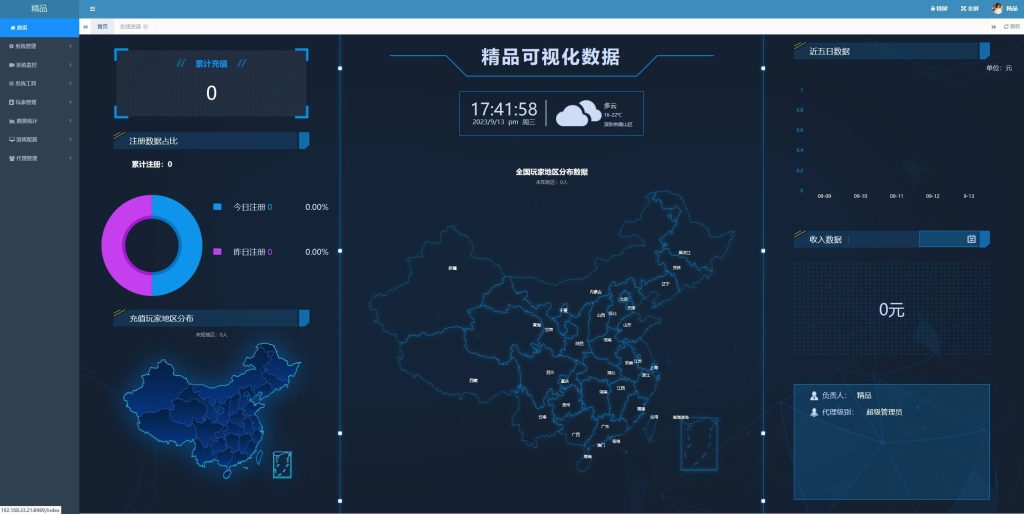Click the refresh (刷新) icon in tab bar

click(x=1006, y=27)
